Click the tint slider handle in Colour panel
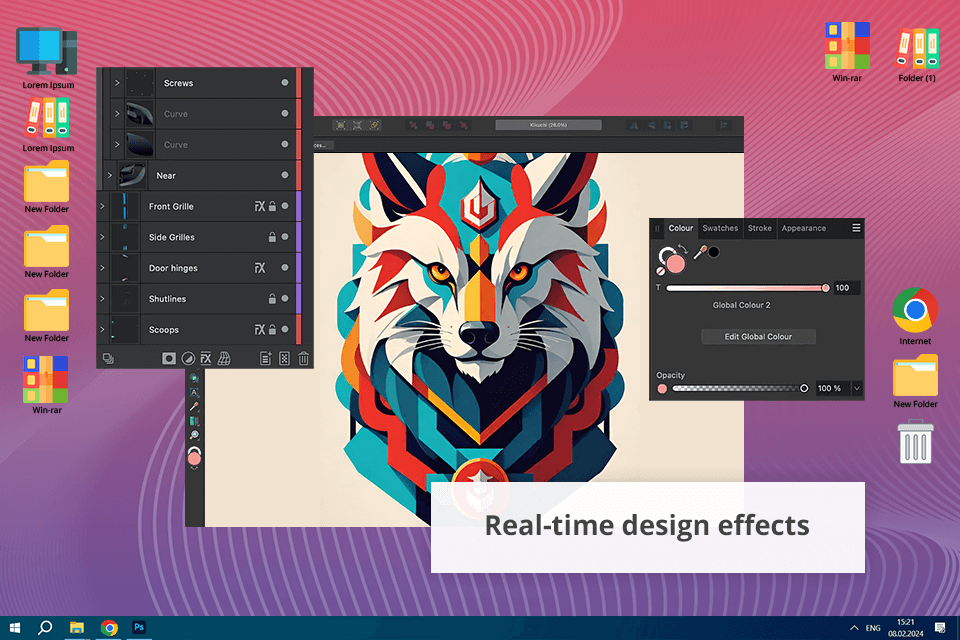Screen dimensions: 960x640 point(825,288)
